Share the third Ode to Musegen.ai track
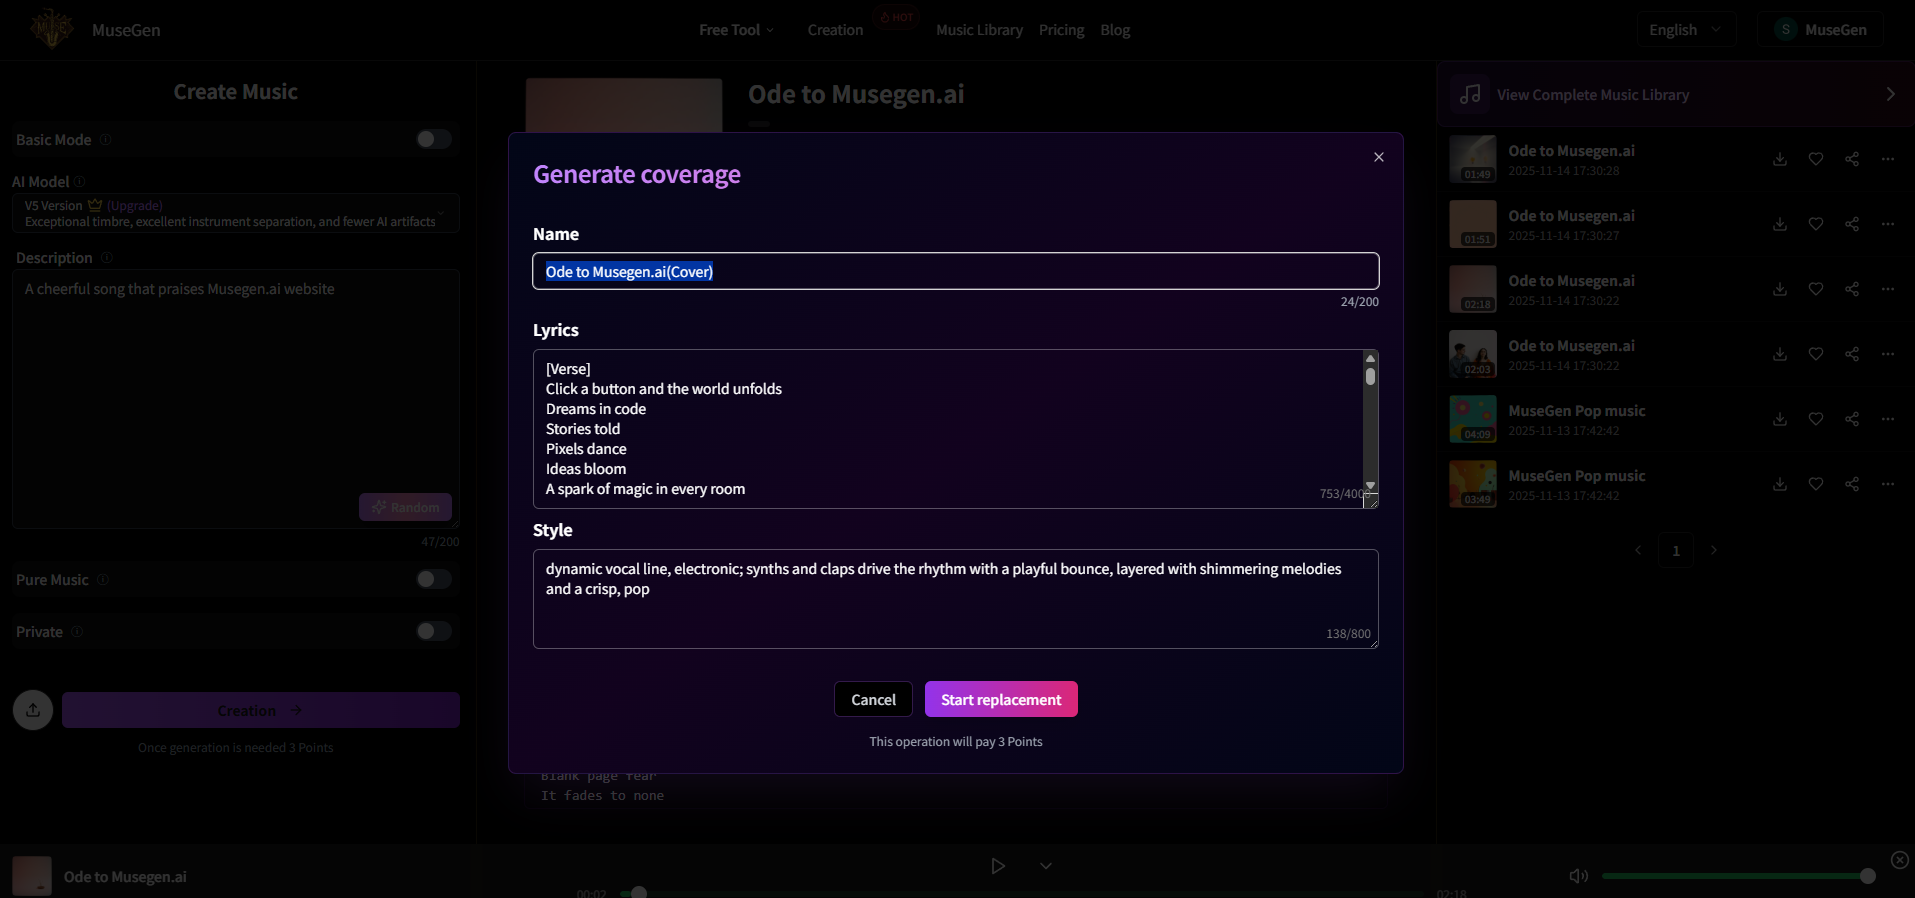Screen dimensions: 1915x898 pos(1852,289)
